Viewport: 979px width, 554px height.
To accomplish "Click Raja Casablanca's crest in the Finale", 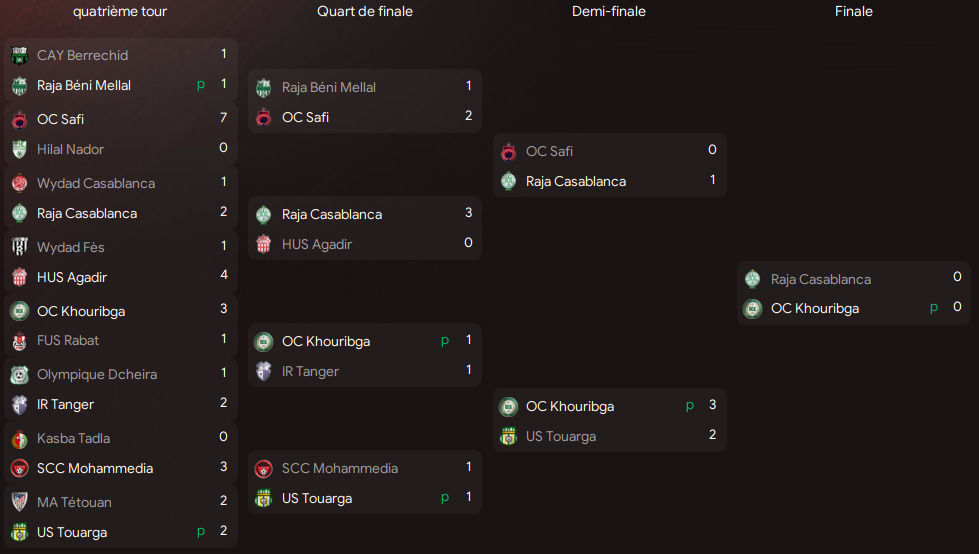I will click(x=753, y=279).
